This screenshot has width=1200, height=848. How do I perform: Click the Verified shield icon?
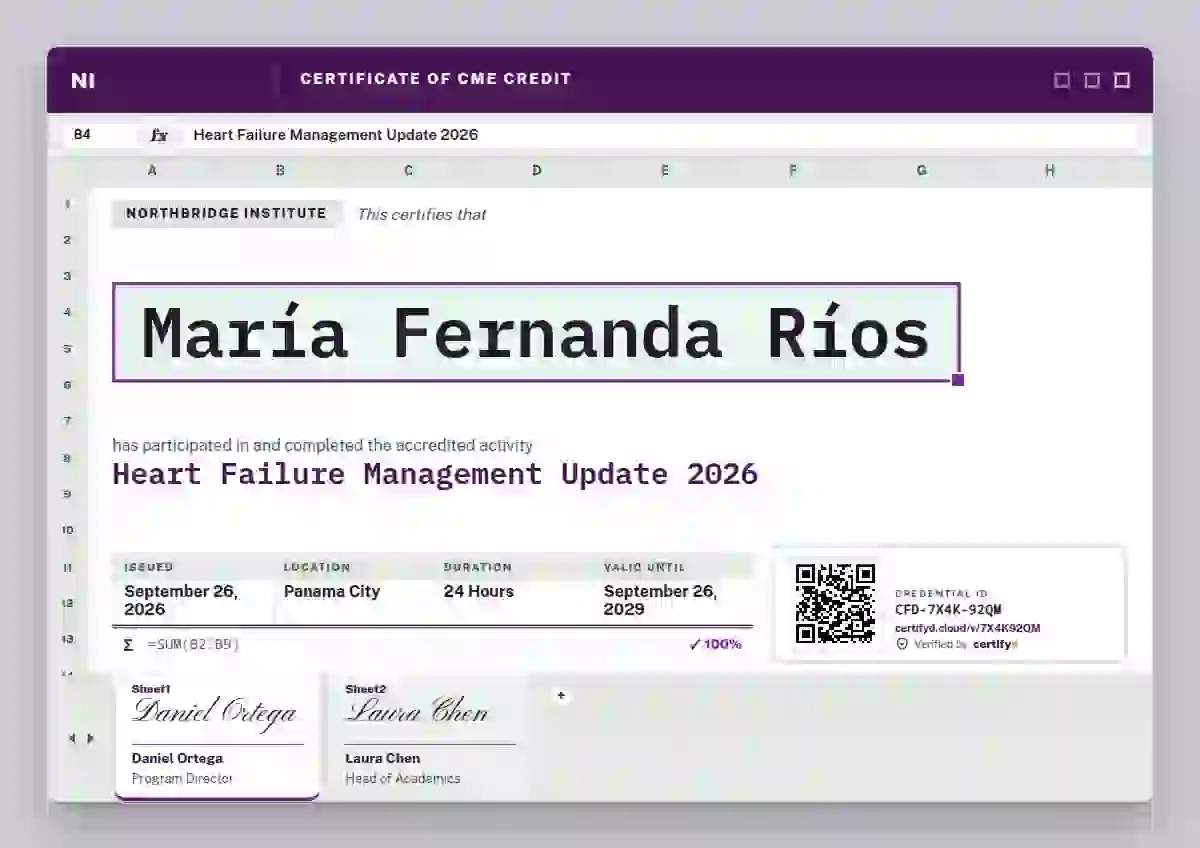click(x=902, y=645)
